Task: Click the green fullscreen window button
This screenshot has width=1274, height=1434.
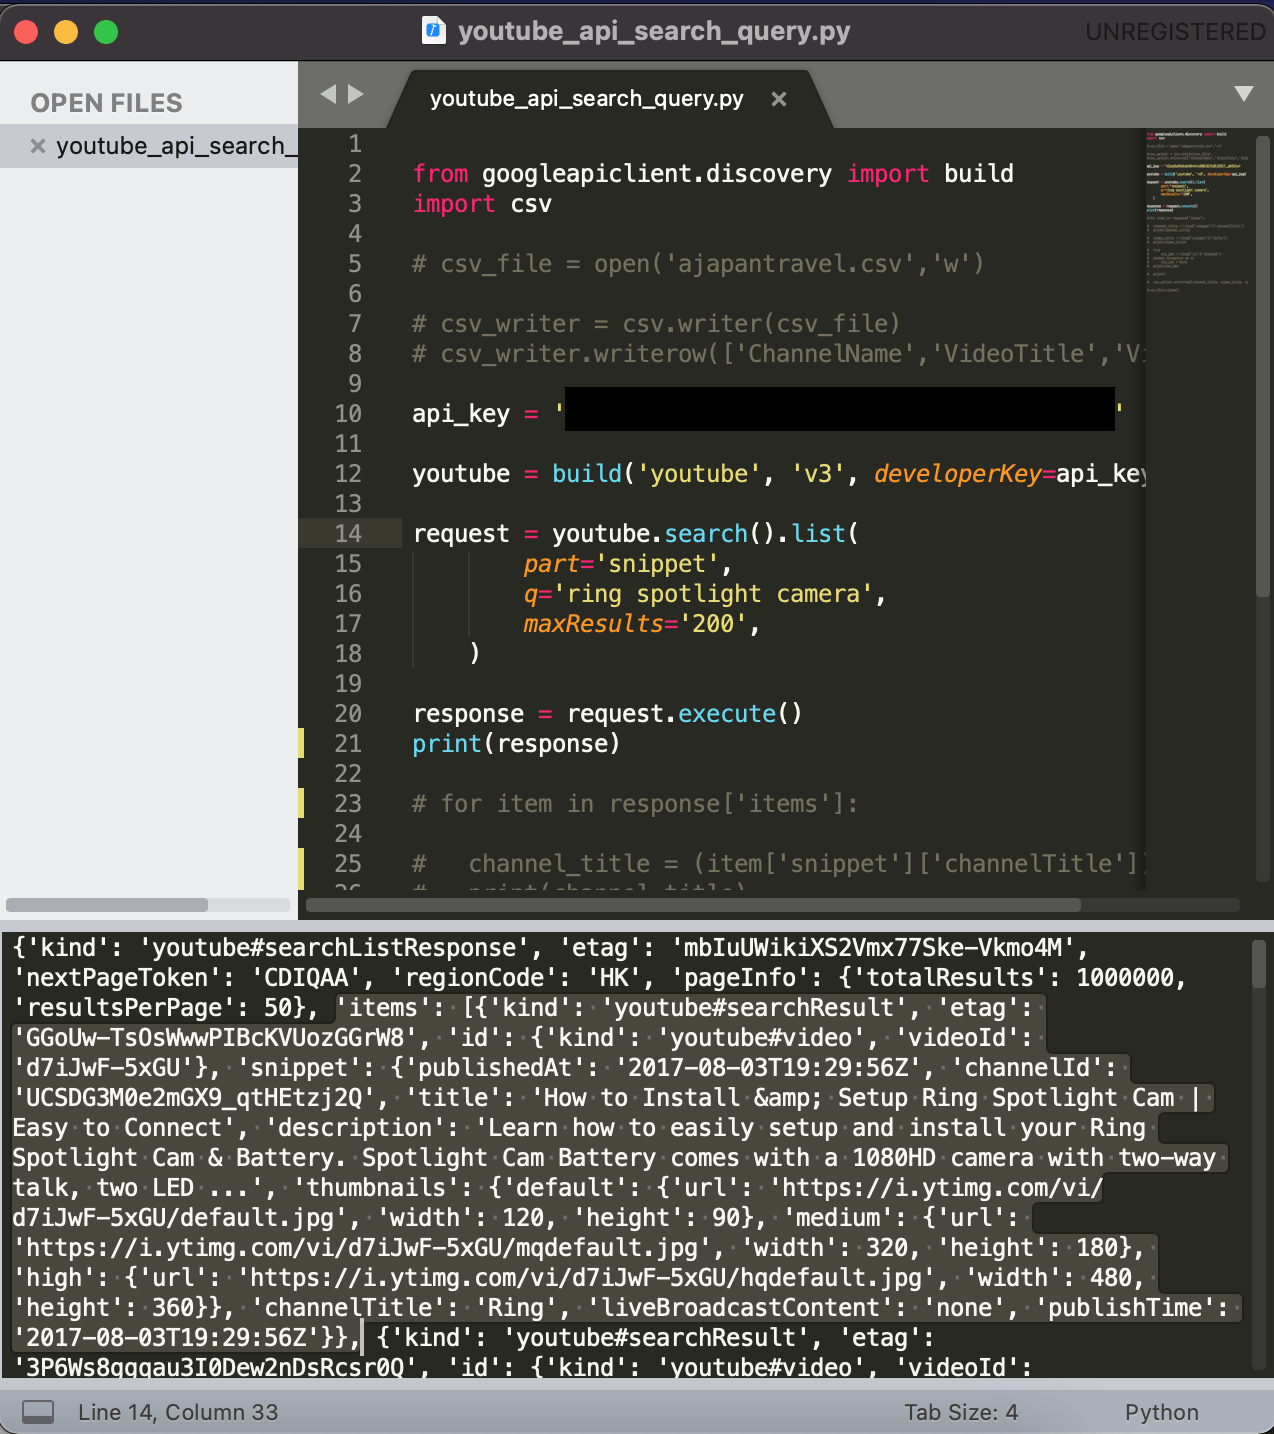Action: (x=106, y=32)
